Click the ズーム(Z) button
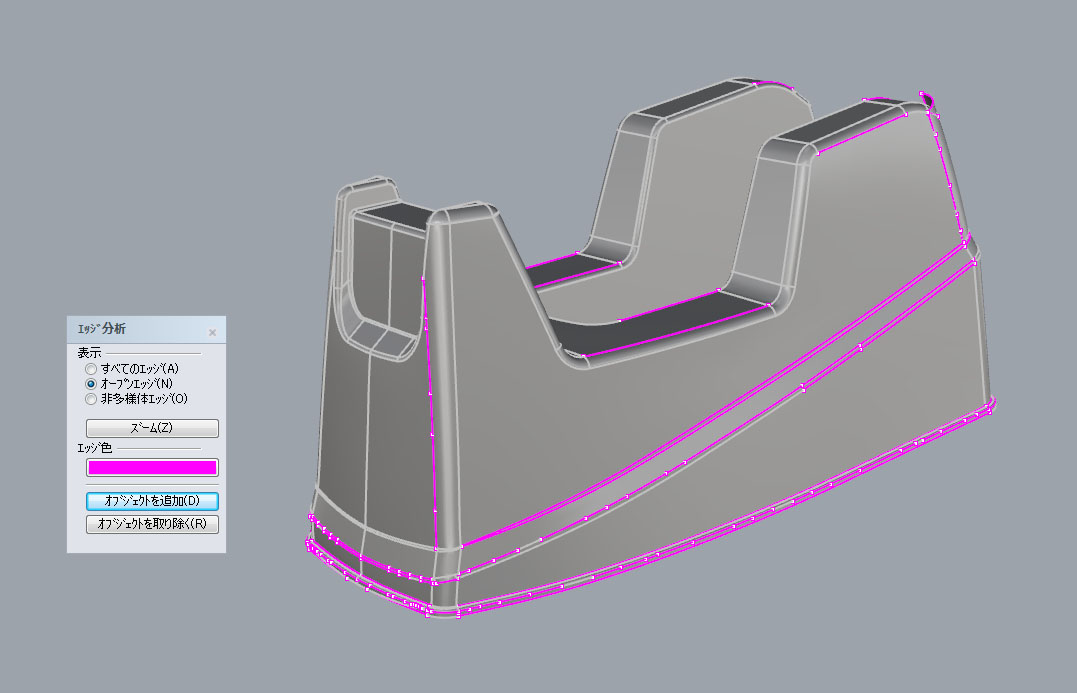 (152, 428)
